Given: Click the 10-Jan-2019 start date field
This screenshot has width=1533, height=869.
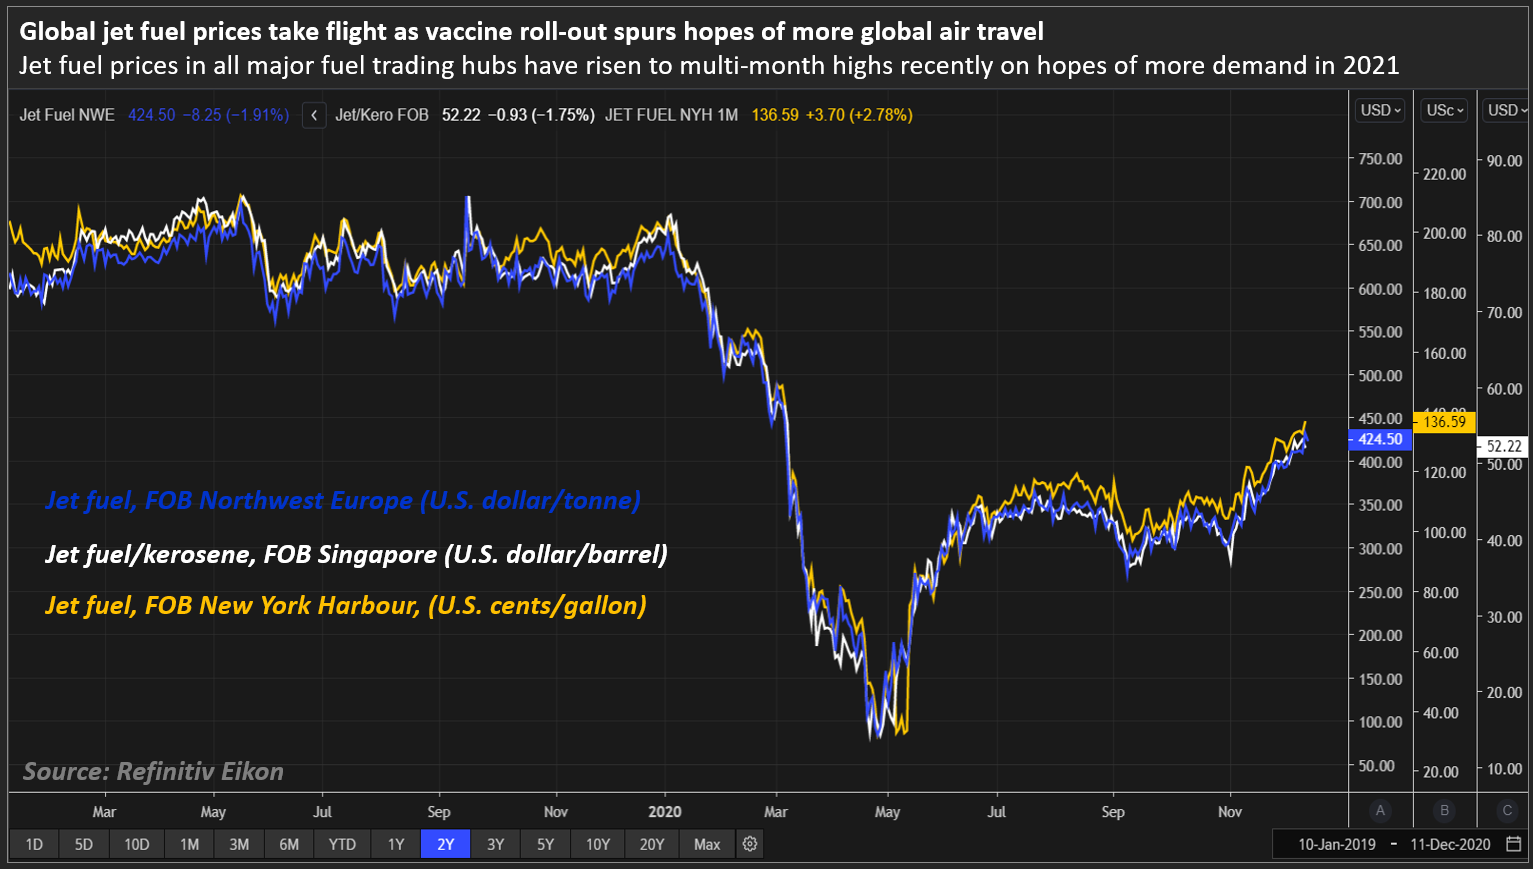Looking at the screenshot, I should [x=1337, y=844].
